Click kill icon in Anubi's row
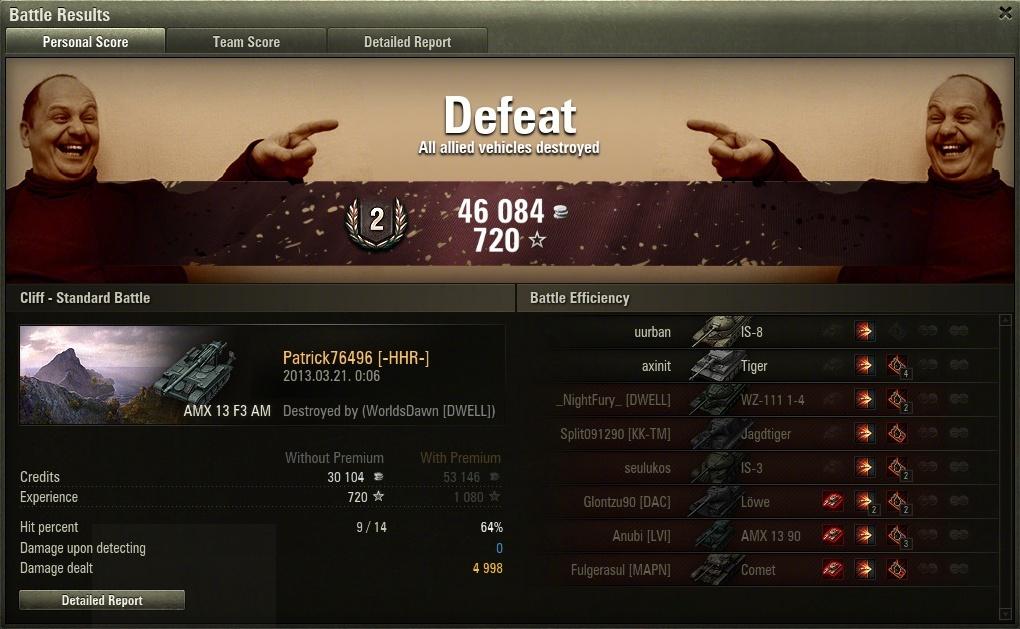This screenshot has height=629, width=1020. coord(833,535)
